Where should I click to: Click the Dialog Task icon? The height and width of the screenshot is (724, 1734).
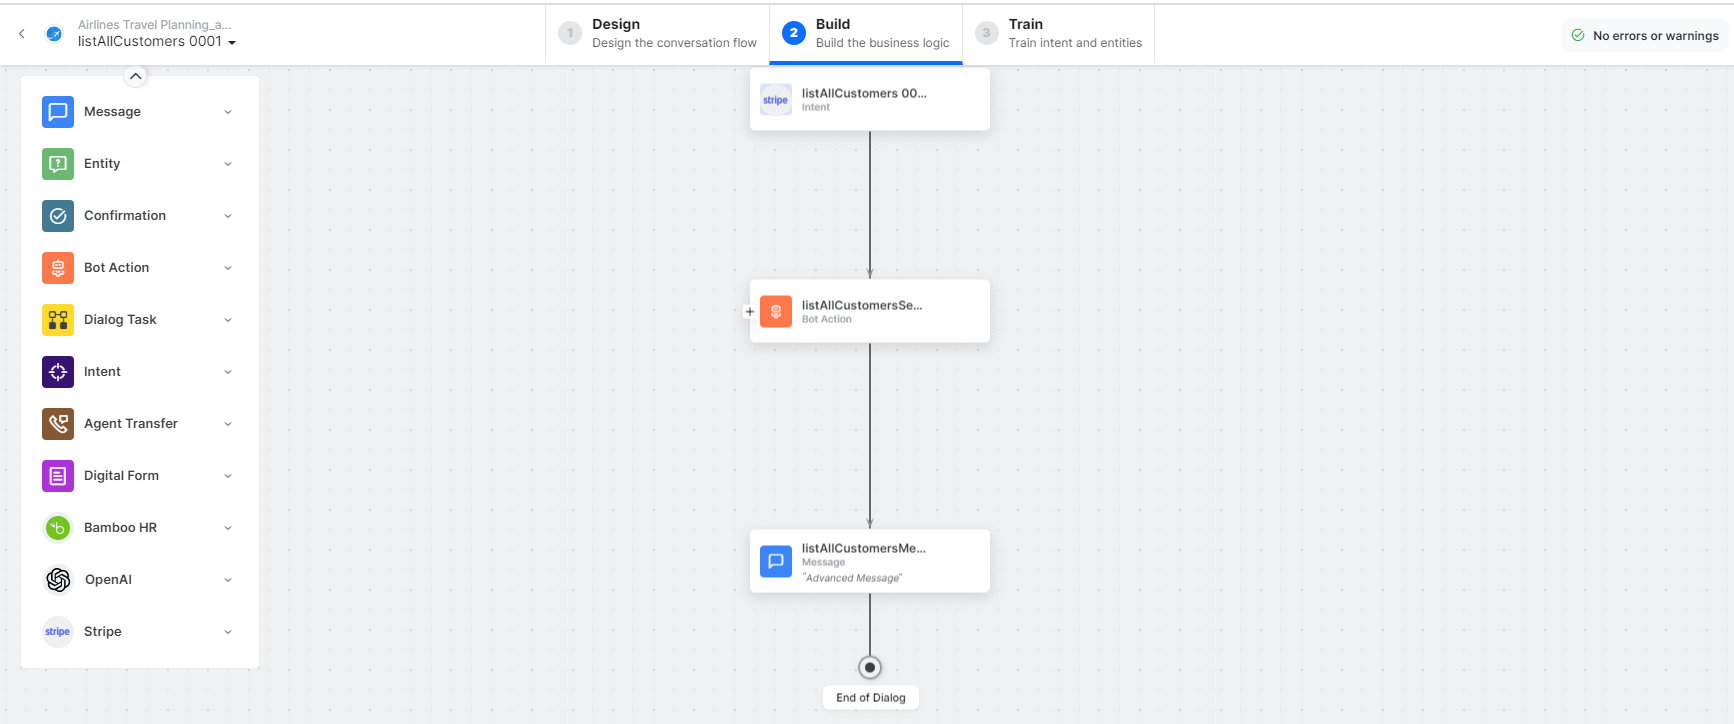point(58,320)
